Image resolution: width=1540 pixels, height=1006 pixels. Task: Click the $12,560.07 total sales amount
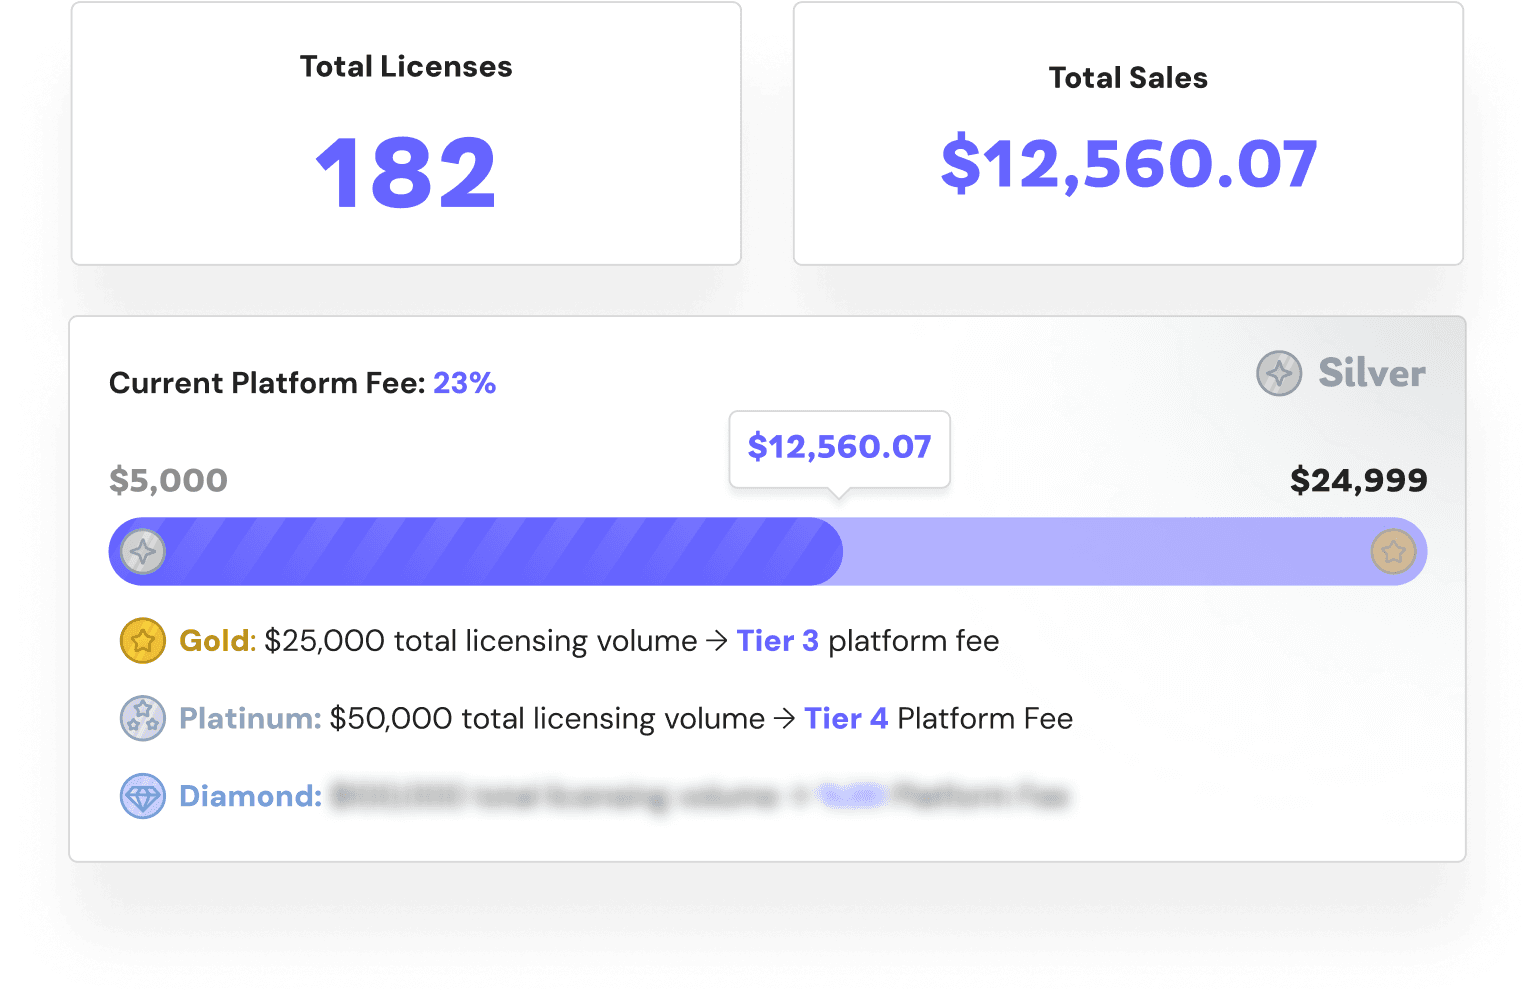click(x=1128, y=164)
